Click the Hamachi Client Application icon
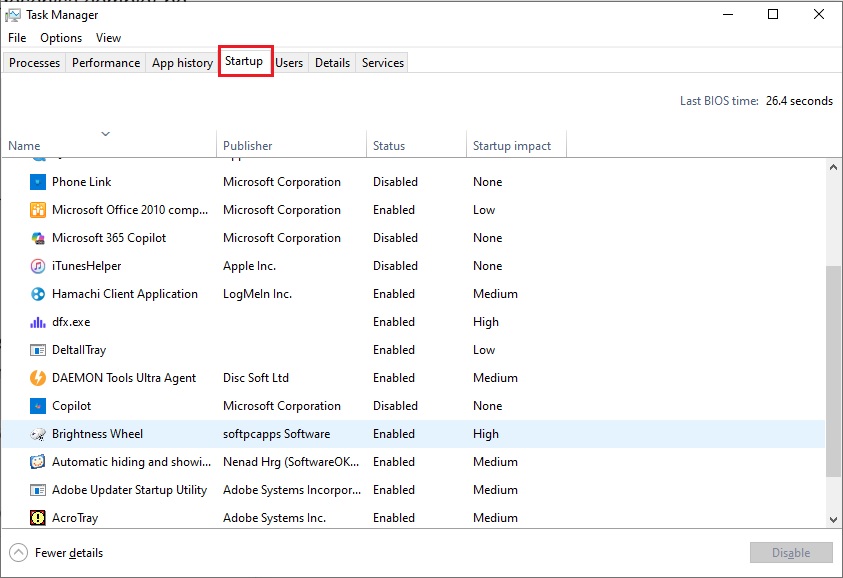 (x=38, y=294)
